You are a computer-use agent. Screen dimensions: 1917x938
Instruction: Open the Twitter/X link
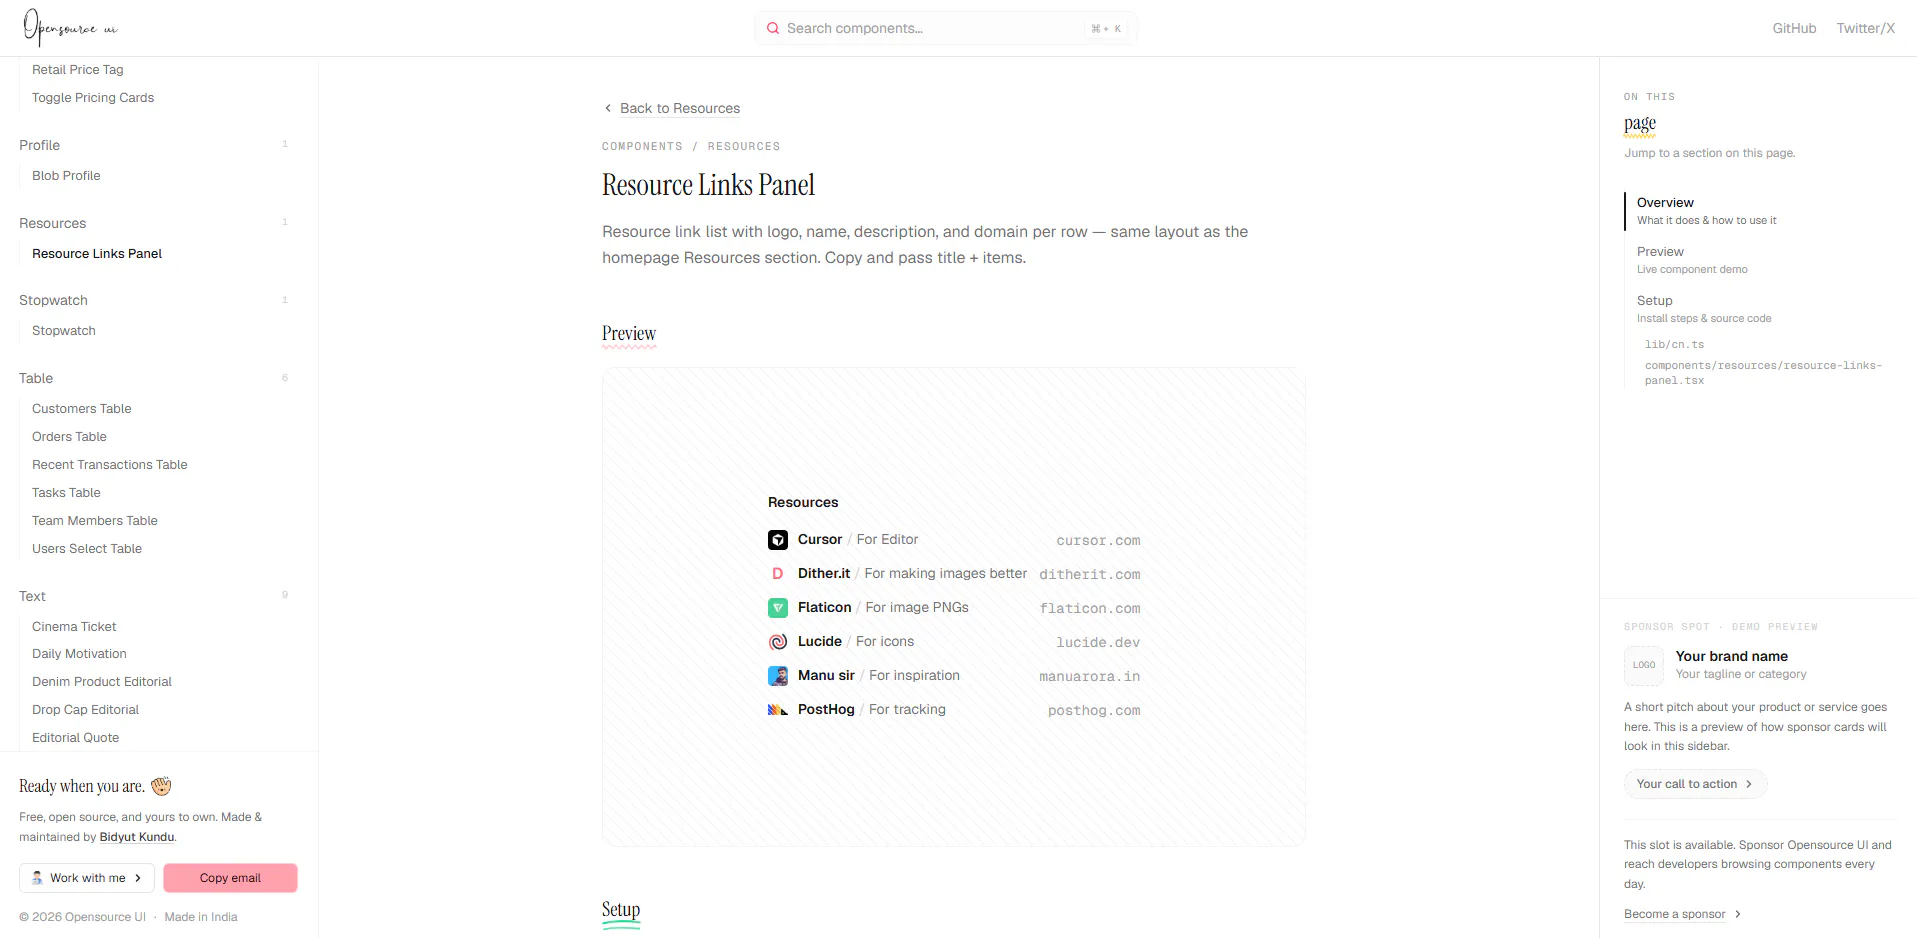pyautogui.click(x=1865, y=28)
